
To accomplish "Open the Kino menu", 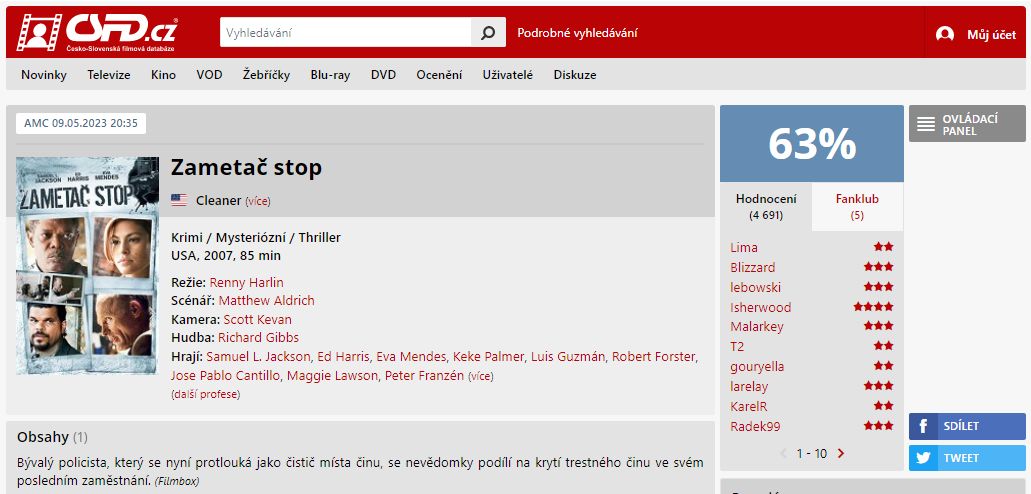I will [163, 75].
